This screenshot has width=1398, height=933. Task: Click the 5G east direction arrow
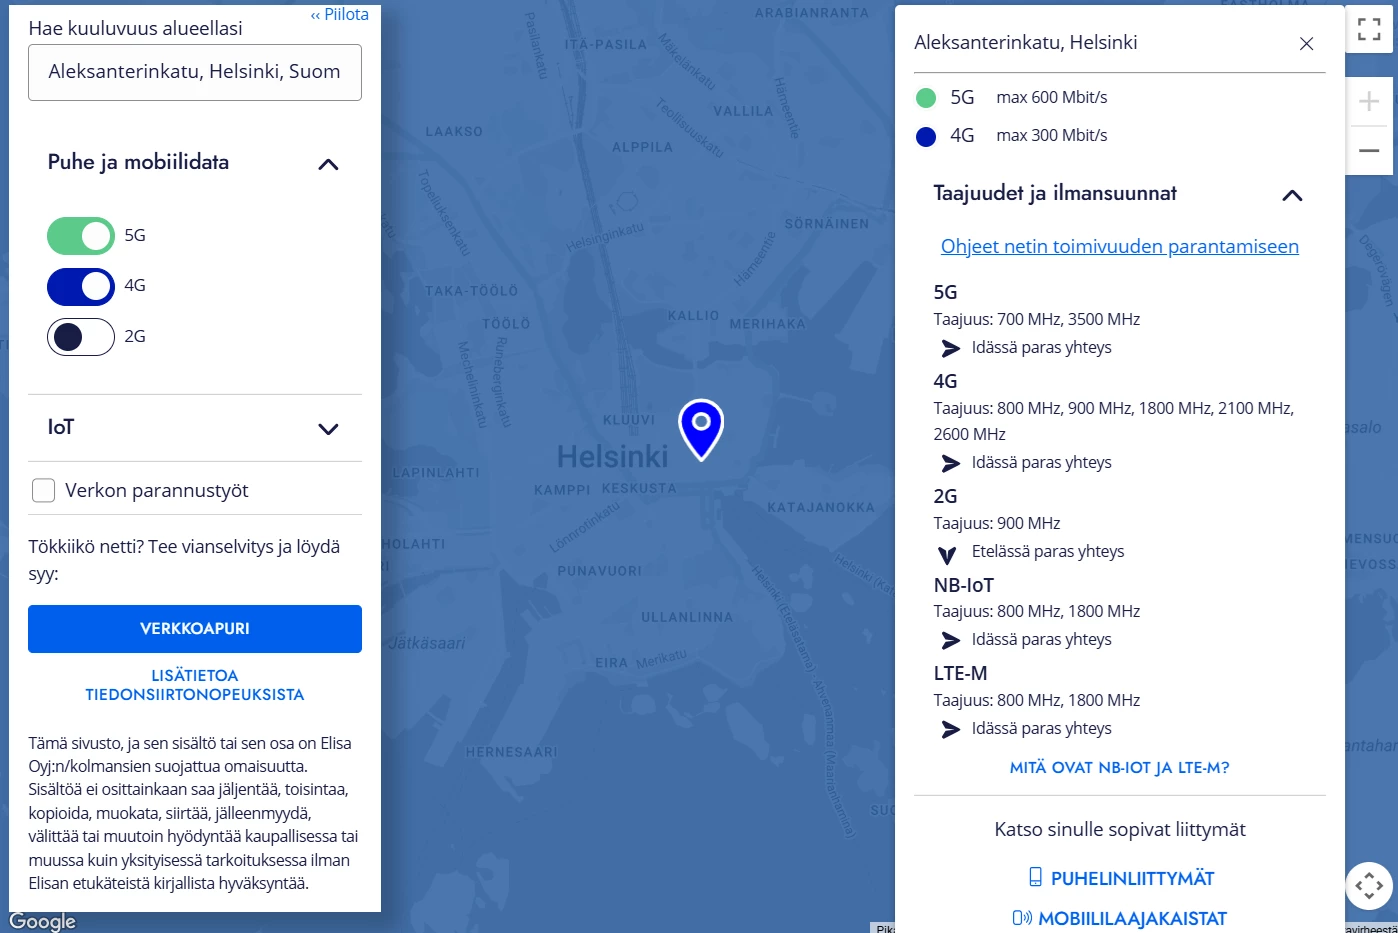pyautogui.click(x=950, y=348)
